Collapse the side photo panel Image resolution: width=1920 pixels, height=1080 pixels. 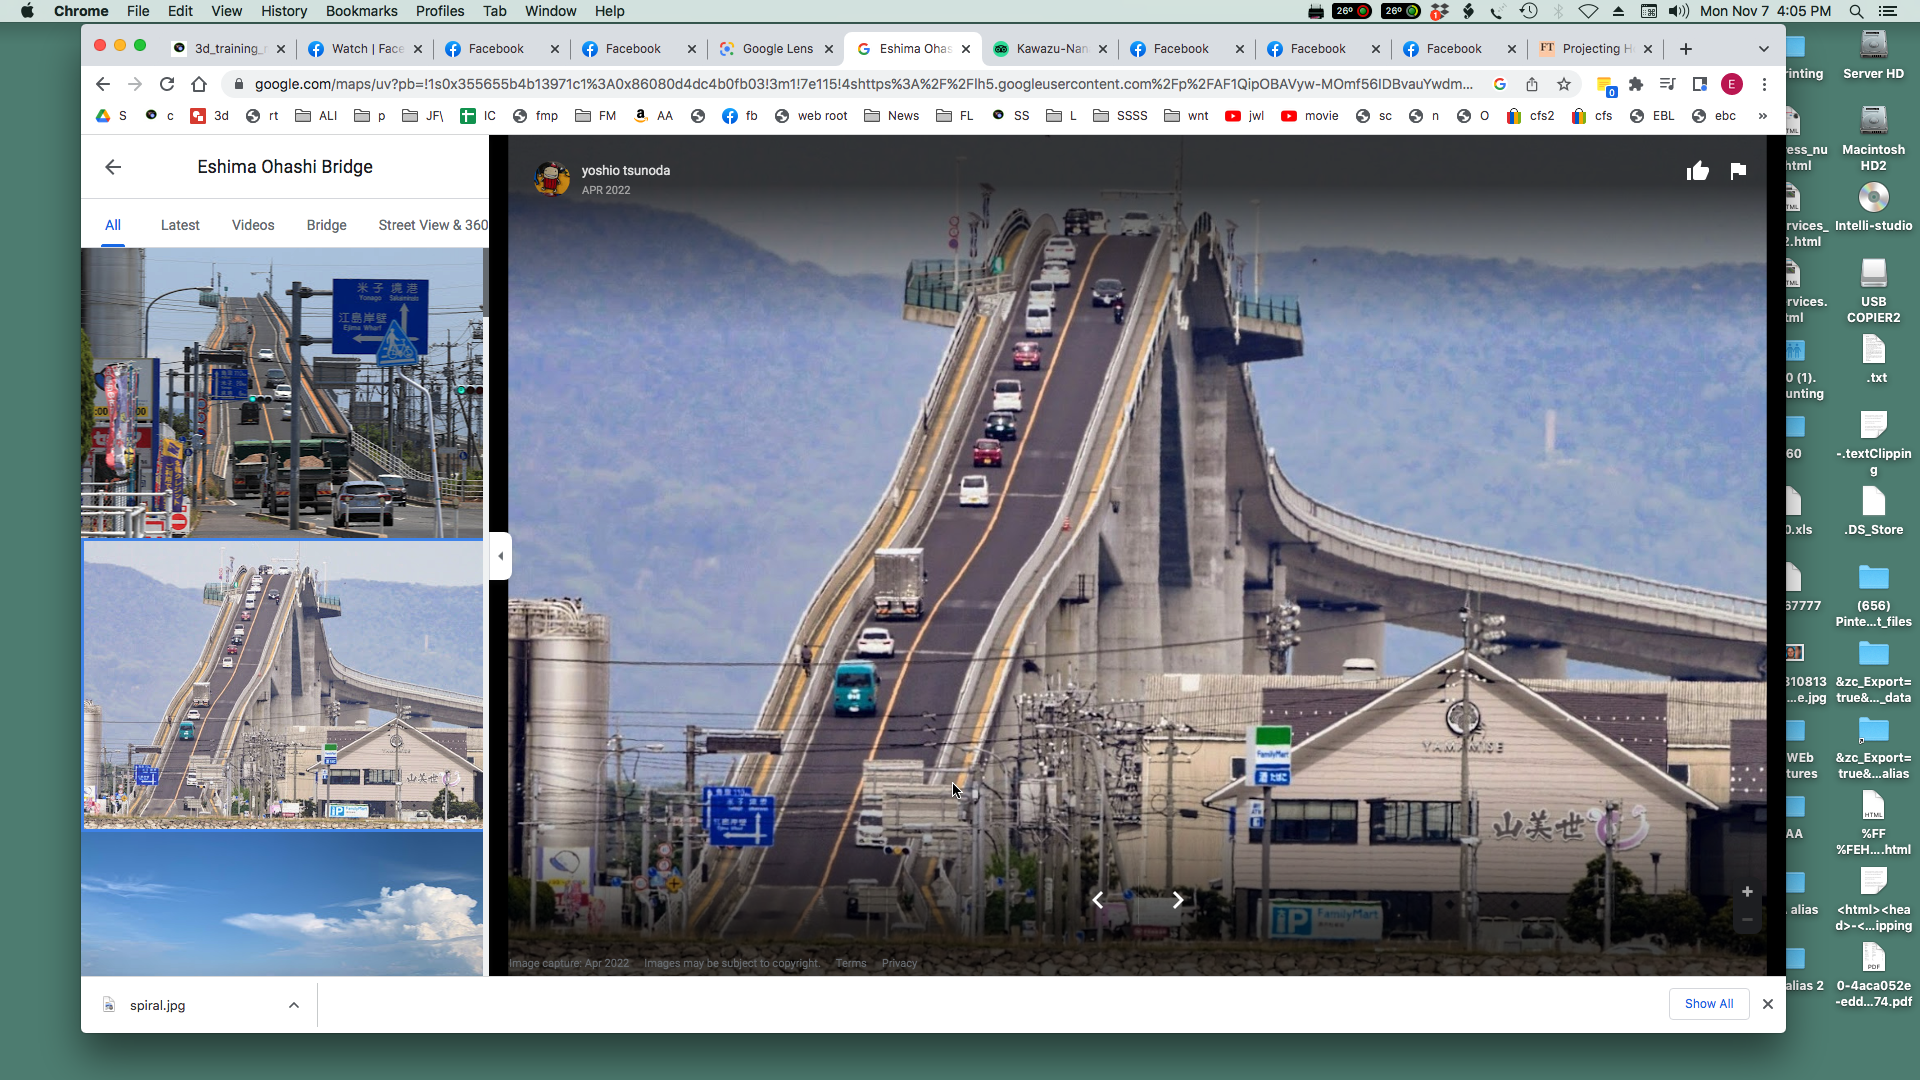tap(501, 556)
